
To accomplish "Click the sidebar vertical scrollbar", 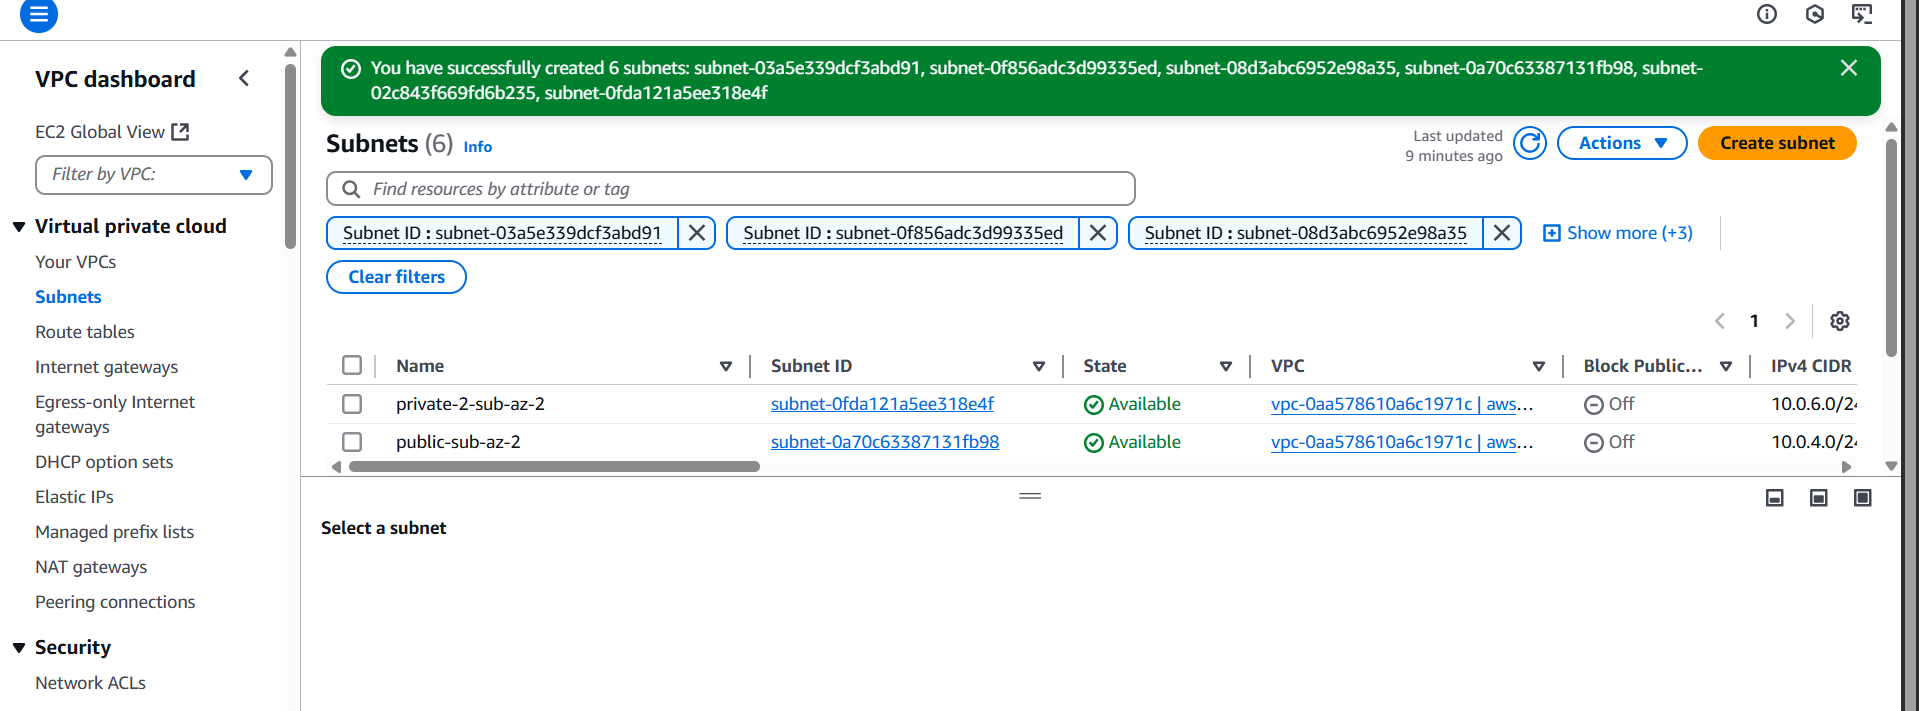I will 290,155.
